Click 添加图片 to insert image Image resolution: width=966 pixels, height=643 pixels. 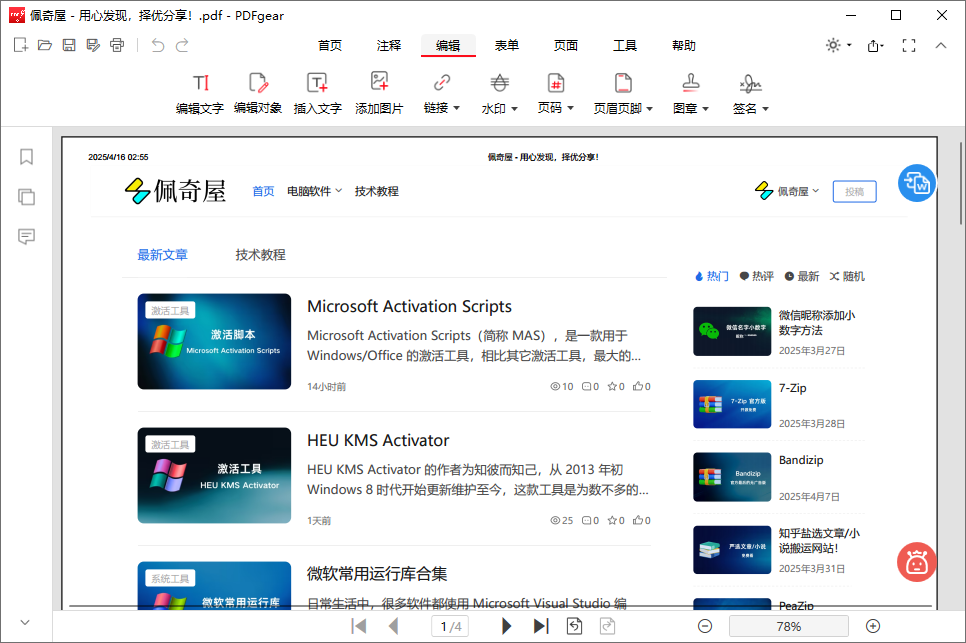379,94
